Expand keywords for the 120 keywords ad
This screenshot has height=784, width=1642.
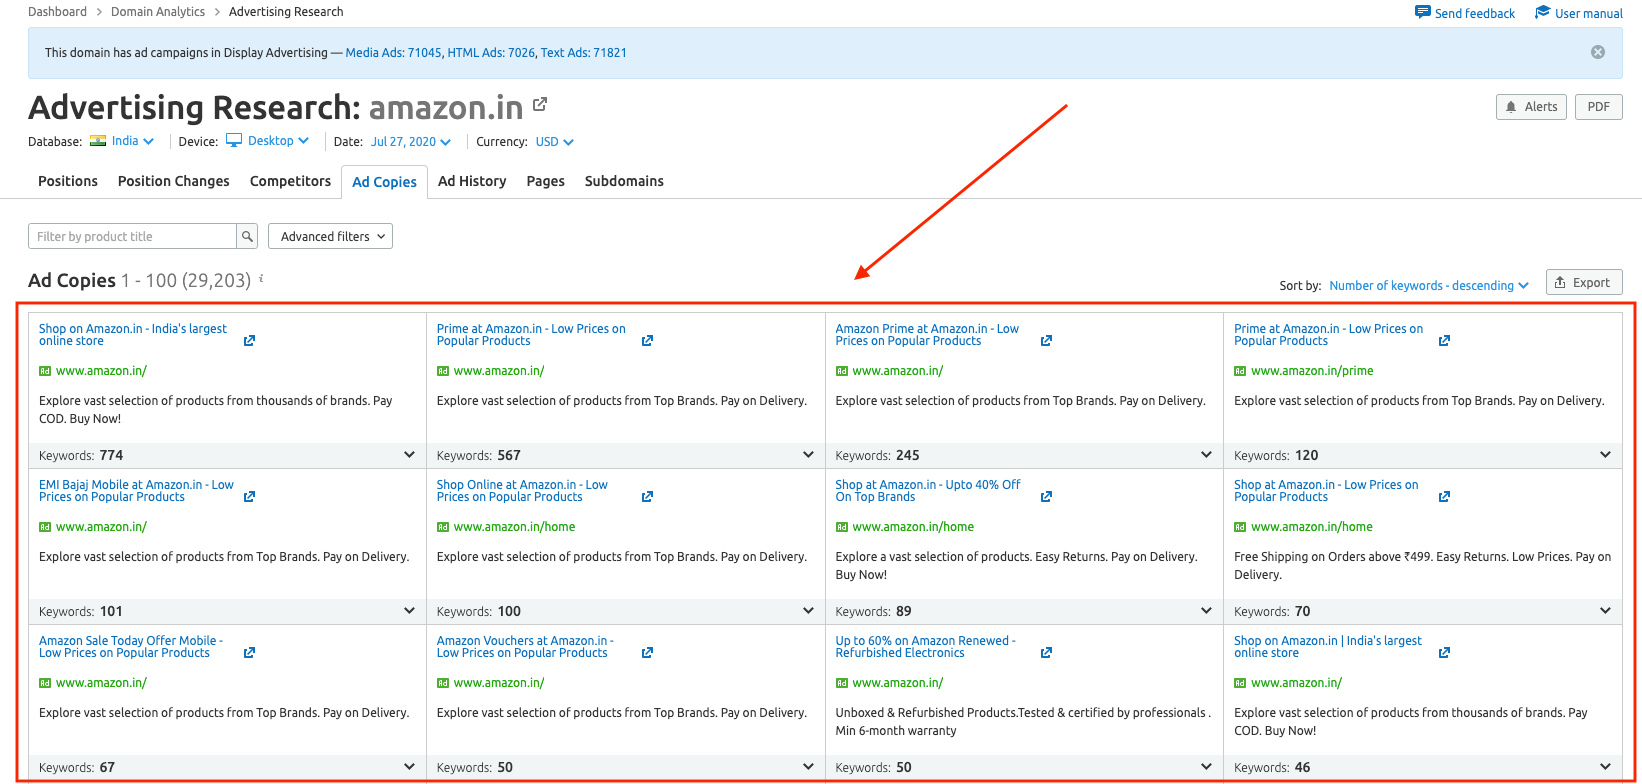(1605, 455)
